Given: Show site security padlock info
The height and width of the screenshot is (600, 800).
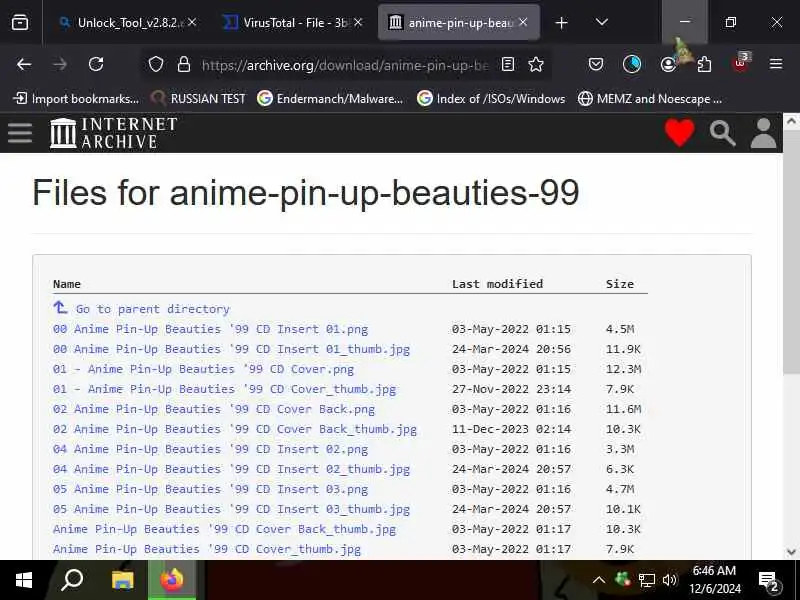Looking at the screenshot, I should [184, 64].
